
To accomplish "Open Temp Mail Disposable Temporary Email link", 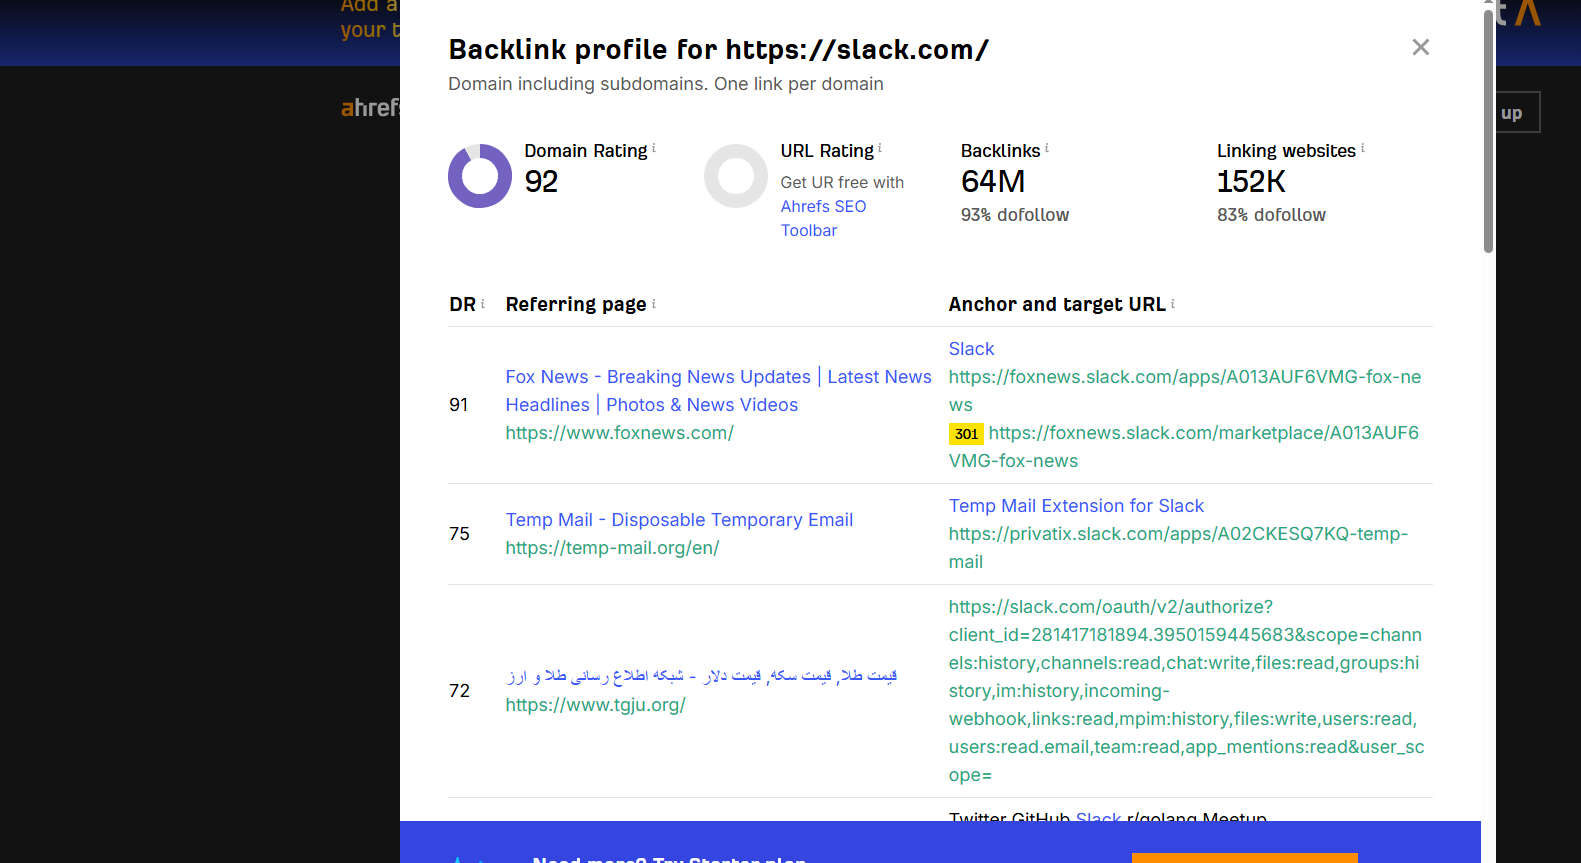I will pyautogui.click(x=679, y=520).
